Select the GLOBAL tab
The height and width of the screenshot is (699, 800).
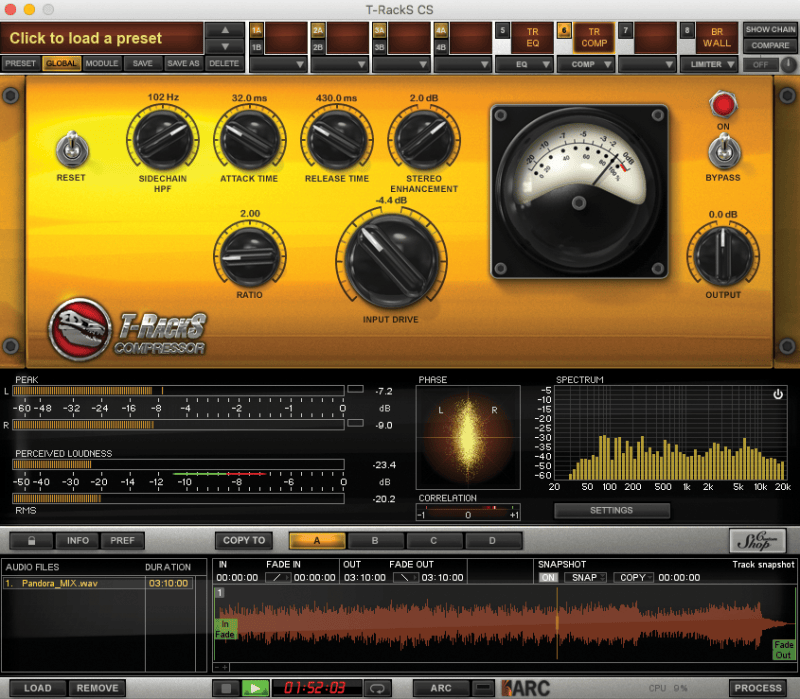pyautogui.click(x=61, y=63)
